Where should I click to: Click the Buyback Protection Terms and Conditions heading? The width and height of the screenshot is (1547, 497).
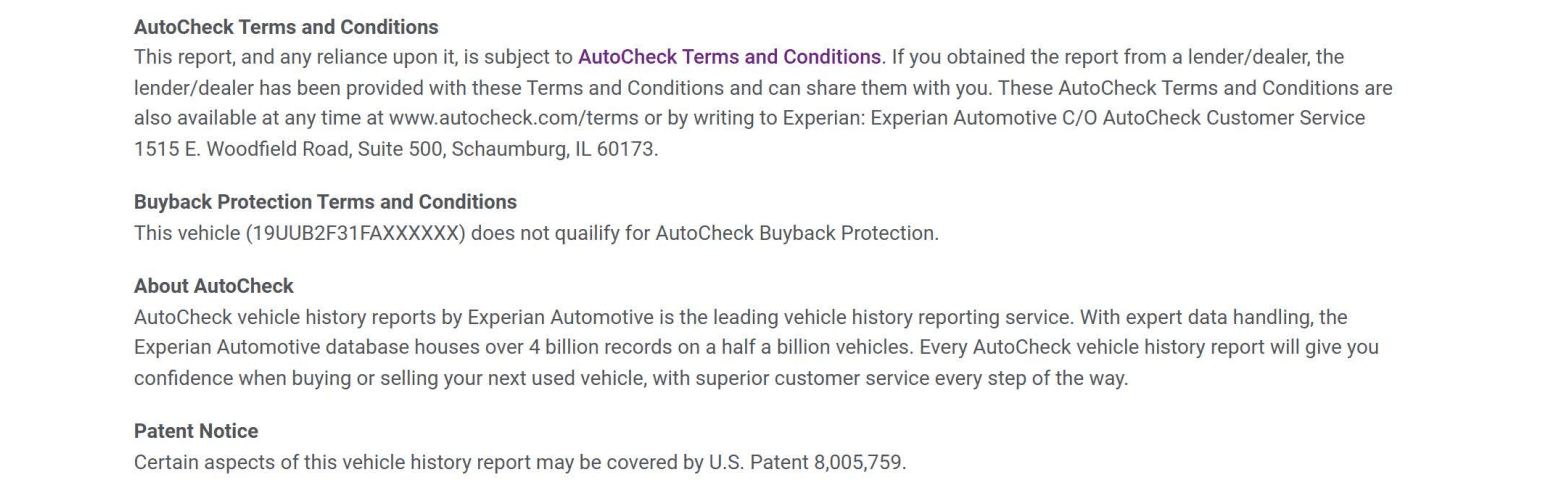tap(325, 202)
